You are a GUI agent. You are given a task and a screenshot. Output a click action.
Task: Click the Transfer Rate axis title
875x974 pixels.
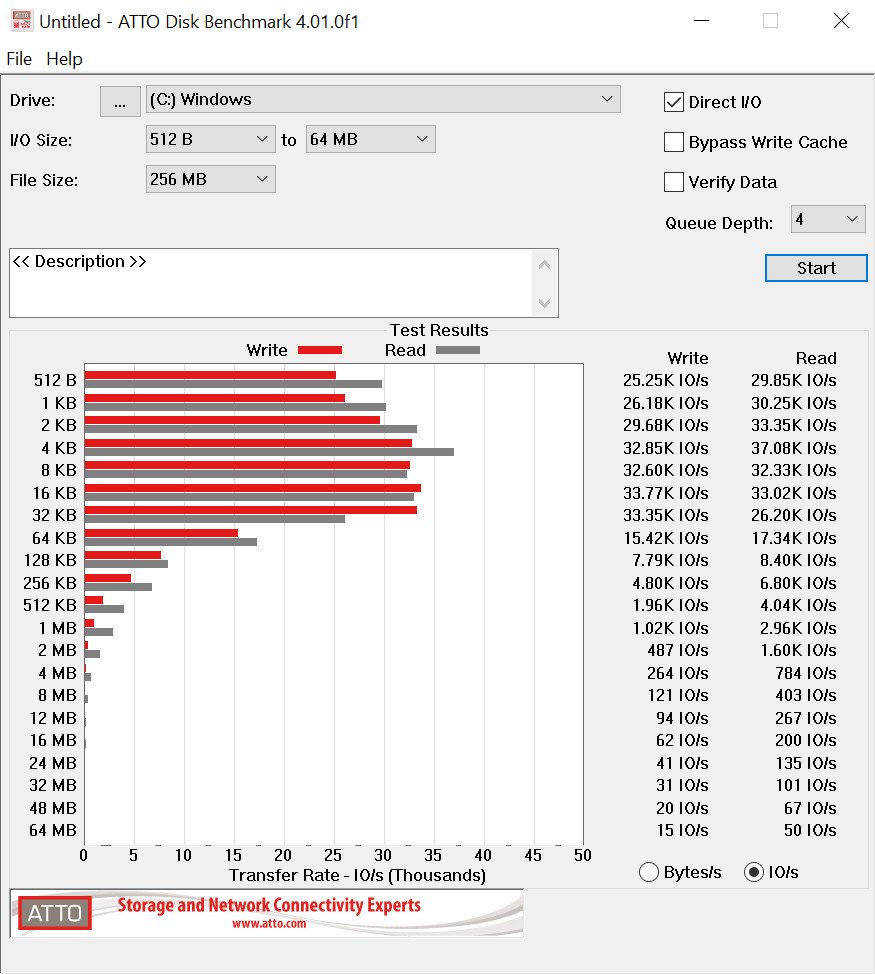[357, 875]
